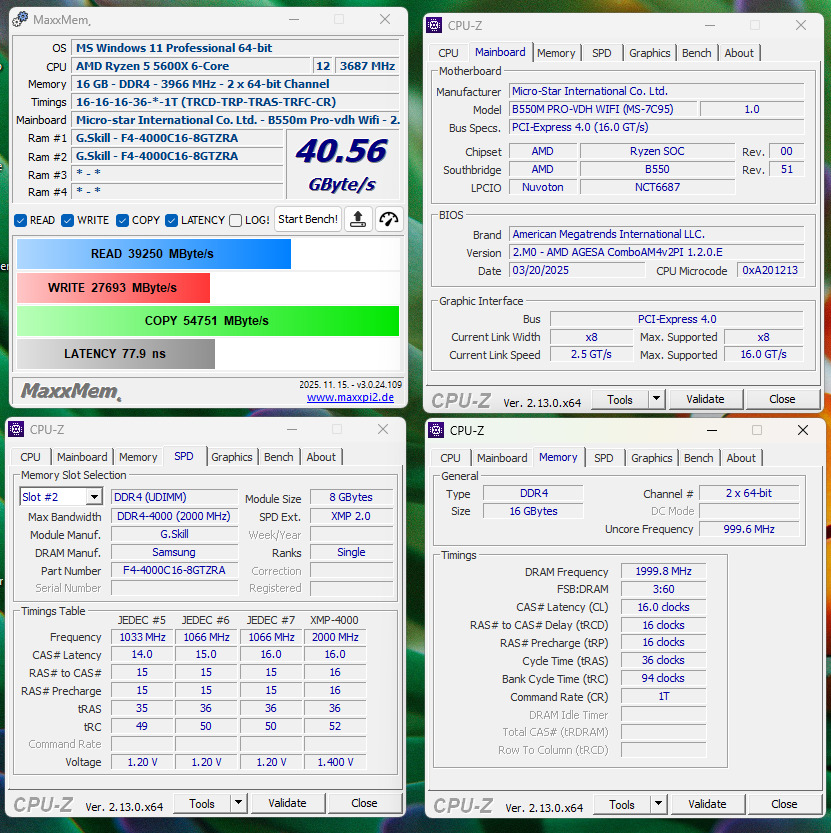Toggle the LATENCY checkbox in MaxxMem
831x833 pixels.
172,220
